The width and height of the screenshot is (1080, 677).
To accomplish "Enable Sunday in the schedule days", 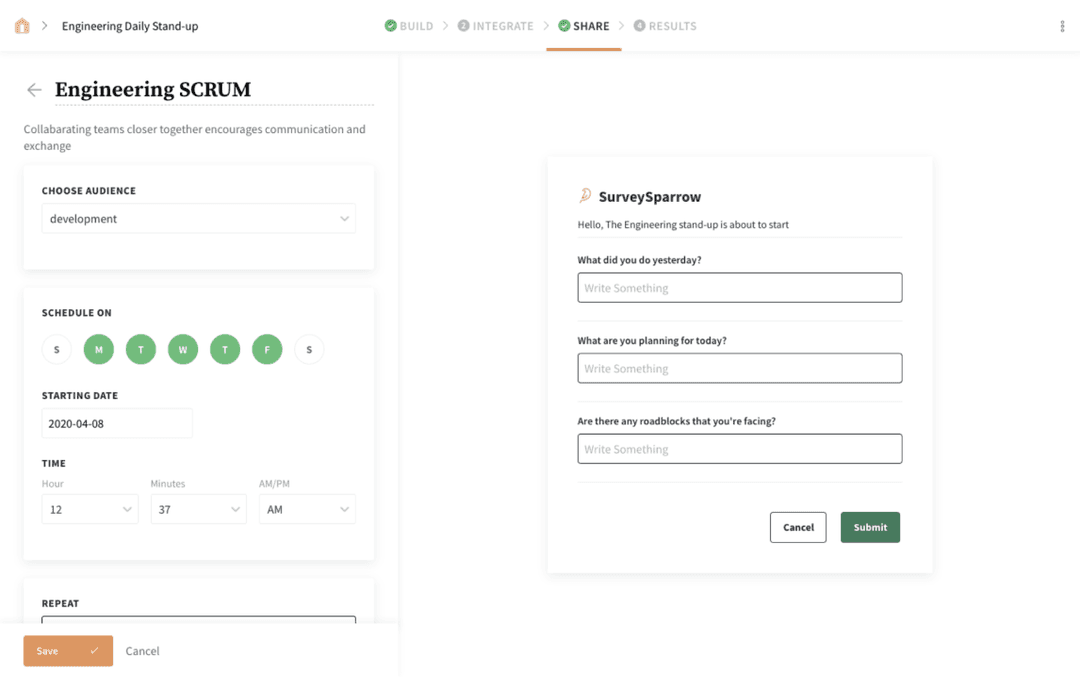I will tap(56, 349).
